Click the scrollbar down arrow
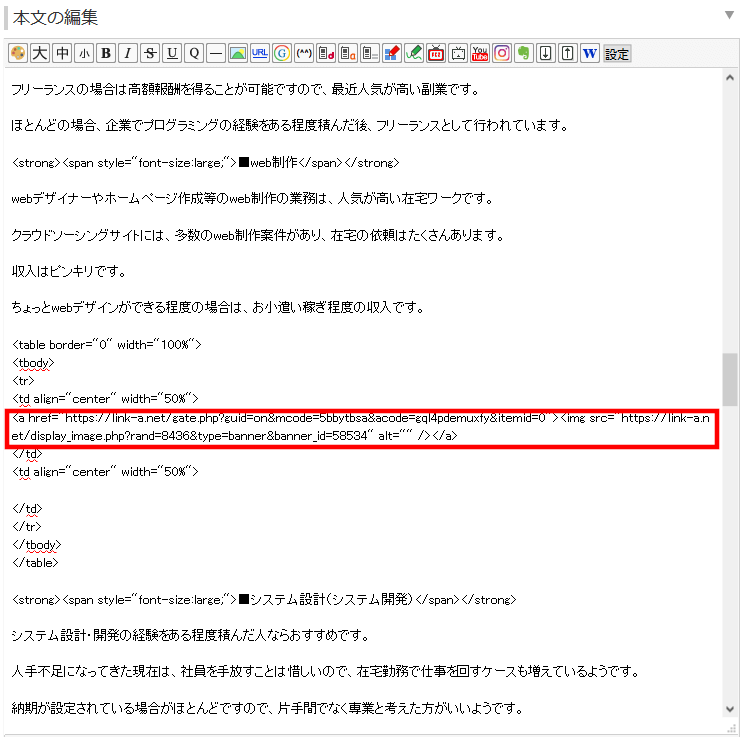742x737 pixels. (730, 709)
